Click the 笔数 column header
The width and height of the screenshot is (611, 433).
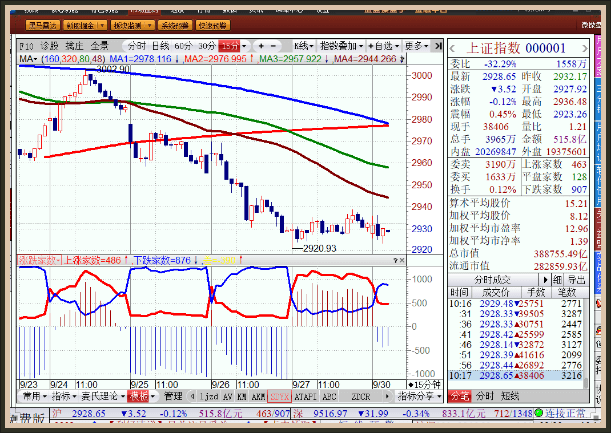(x=566, y=292)
